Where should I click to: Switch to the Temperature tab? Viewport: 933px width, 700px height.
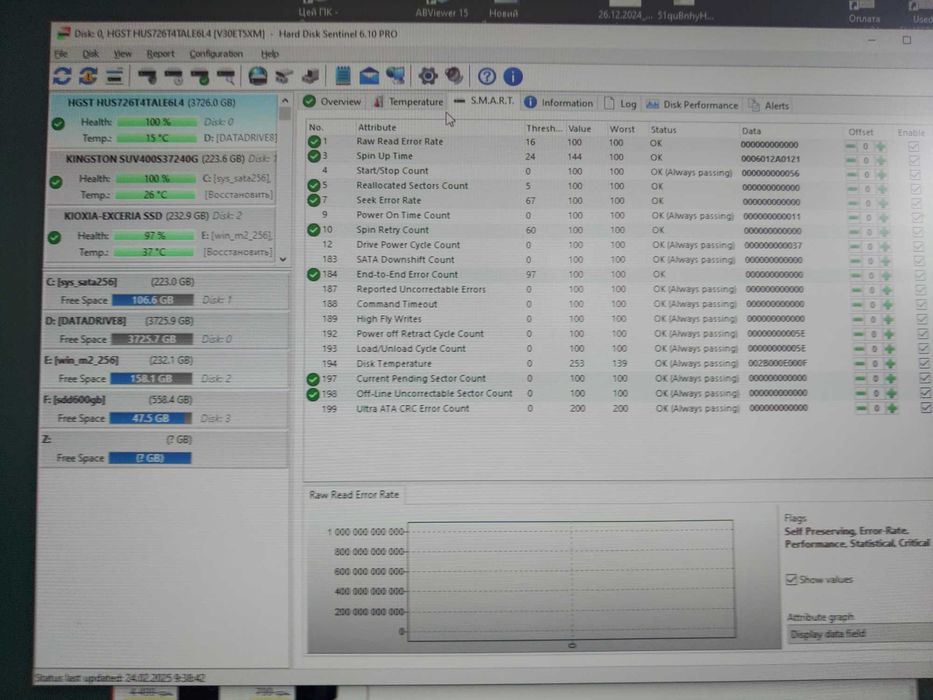point(409,102)
